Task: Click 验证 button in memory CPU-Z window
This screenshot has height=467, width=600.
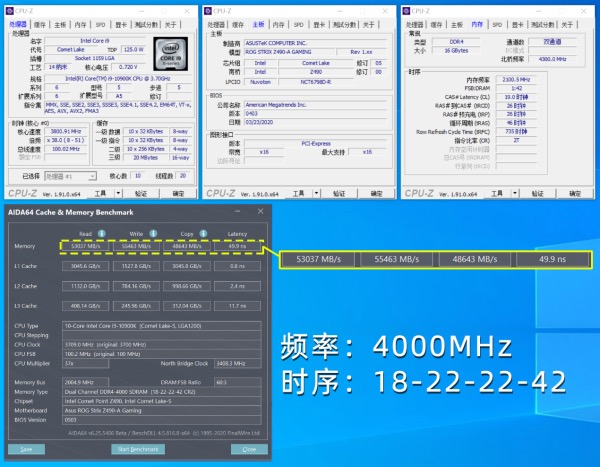Action: tap(538, 193)
